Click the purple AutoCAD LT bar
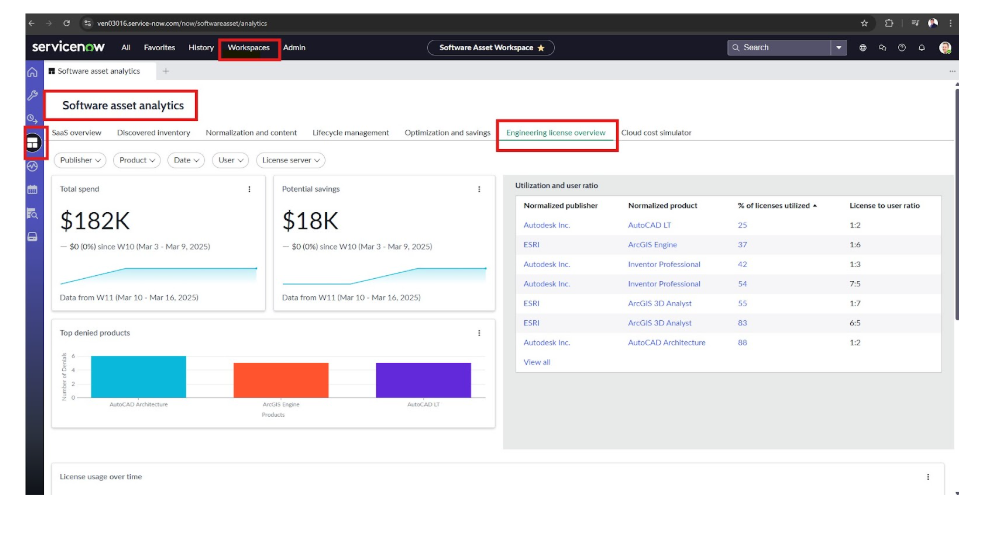The image size is (993, 537). click(424, 381)
